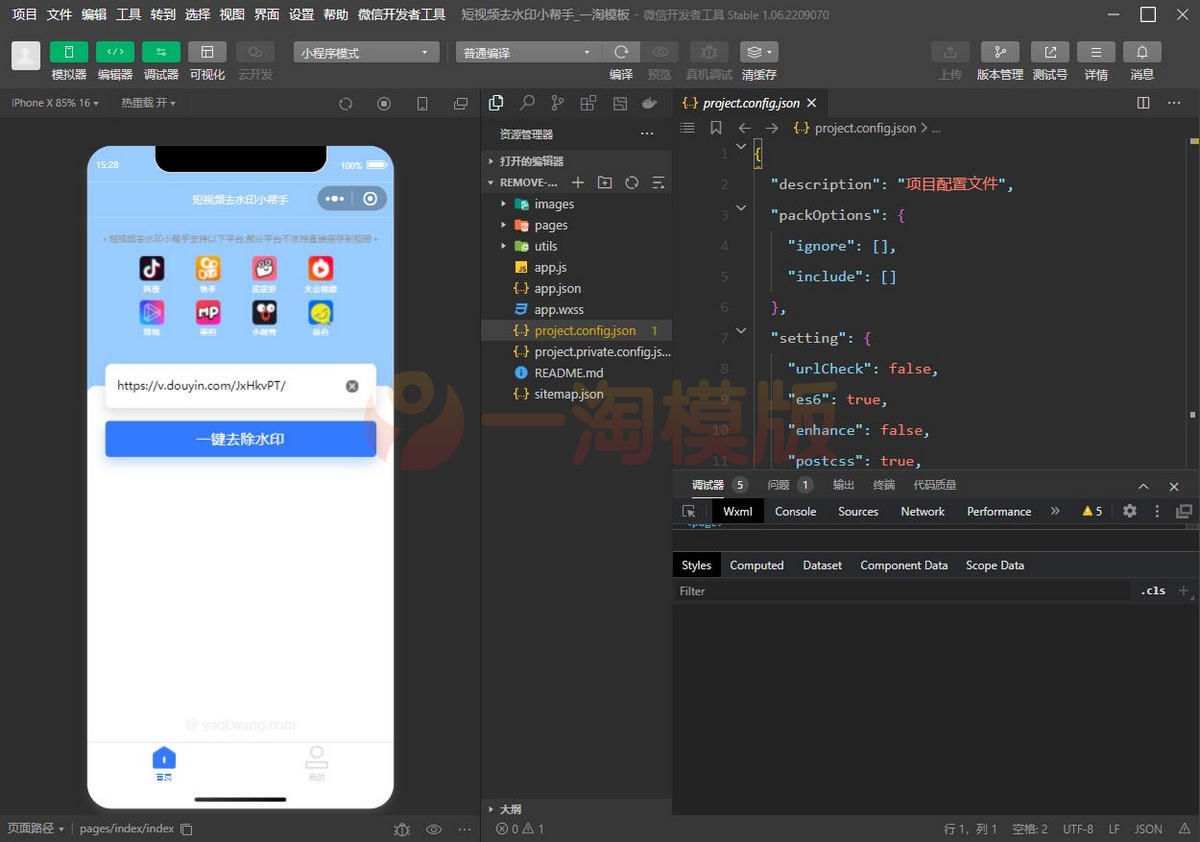Screen dimensions: 1200x842
Task: Click the Cloud Development (云开发) icon
Action: 255,52
